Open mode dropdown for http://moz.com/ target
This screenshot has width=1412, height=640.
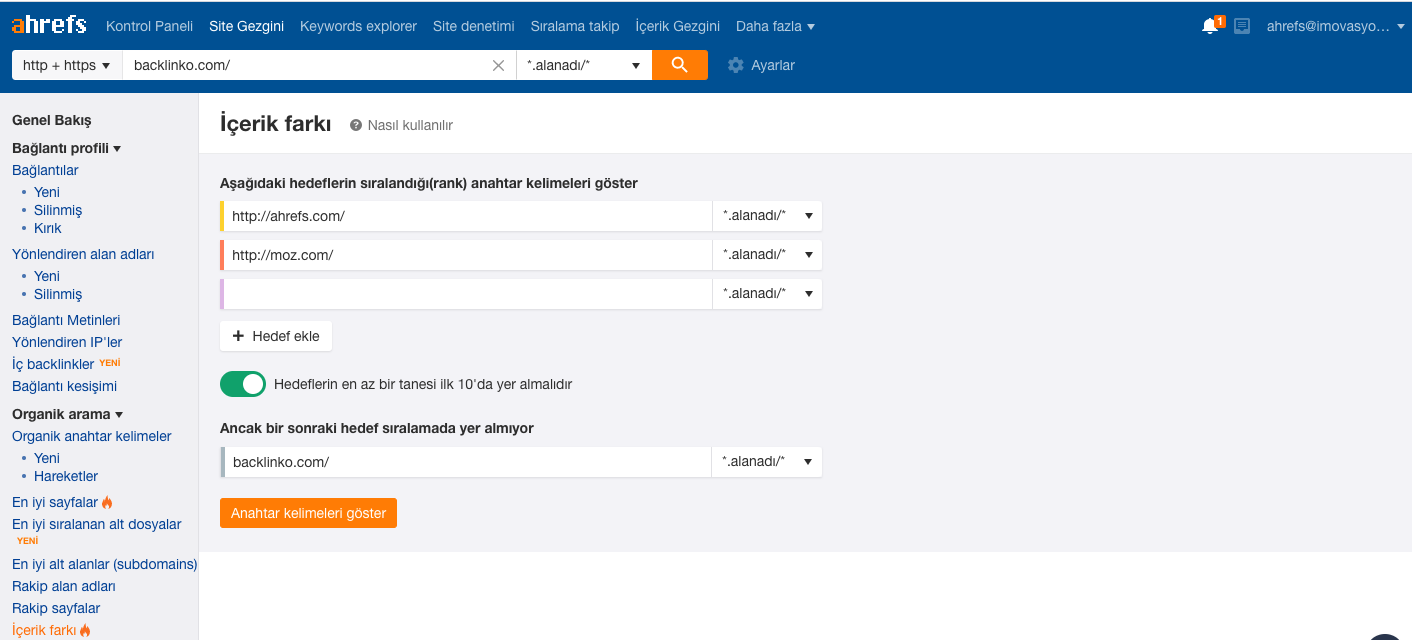[767, 255]
